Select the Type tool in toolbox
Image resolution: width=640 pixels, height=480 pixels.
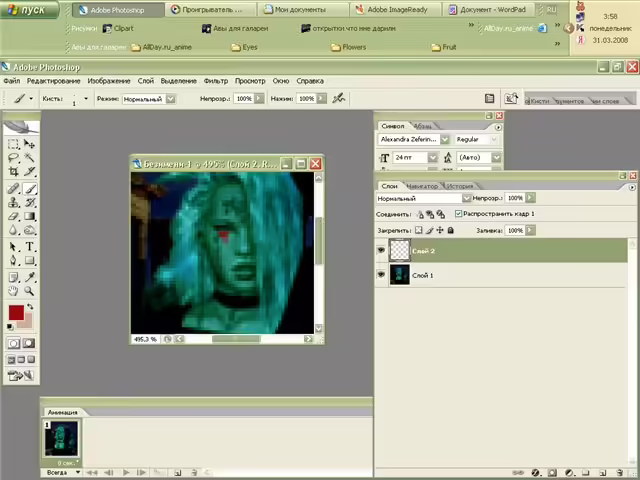pyautogui.click(x=29, y=247)
